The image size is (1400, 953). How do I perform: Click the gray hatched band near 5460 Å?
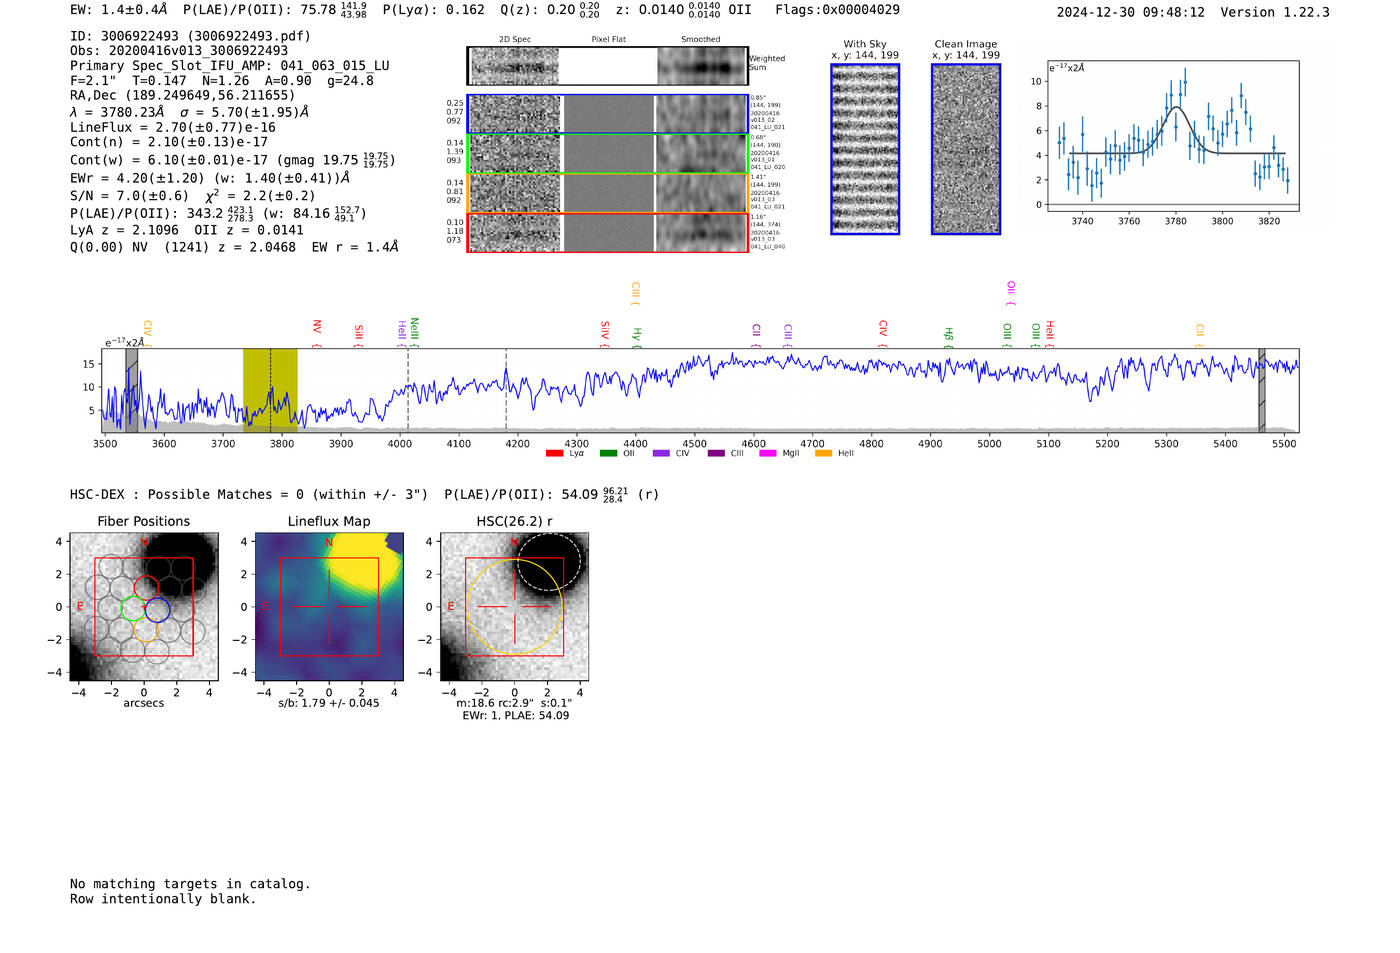pos(1262,390)
